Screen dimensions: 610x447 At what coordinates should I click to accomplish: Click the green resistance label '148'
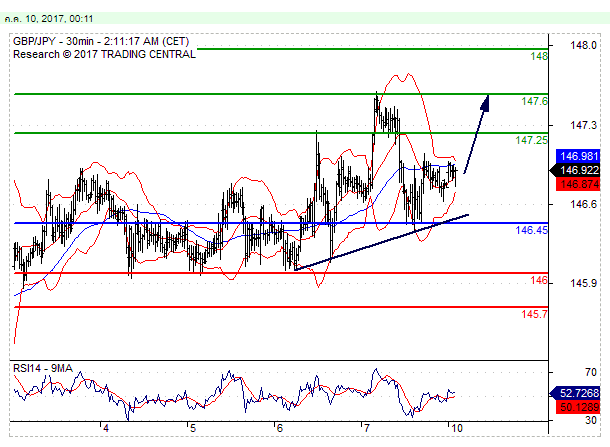tap(539, 56)
